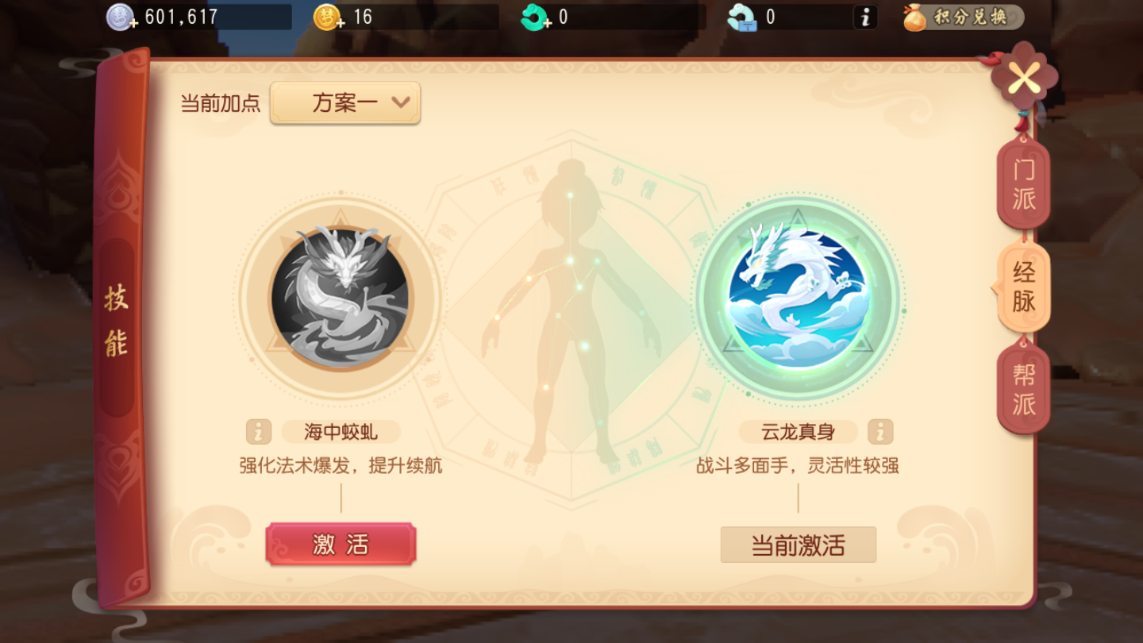Image resolution: width=1143 pixels, height=643 pixels.
Task: Click the 当前激活 status button
Action: [x=798, y=545]
